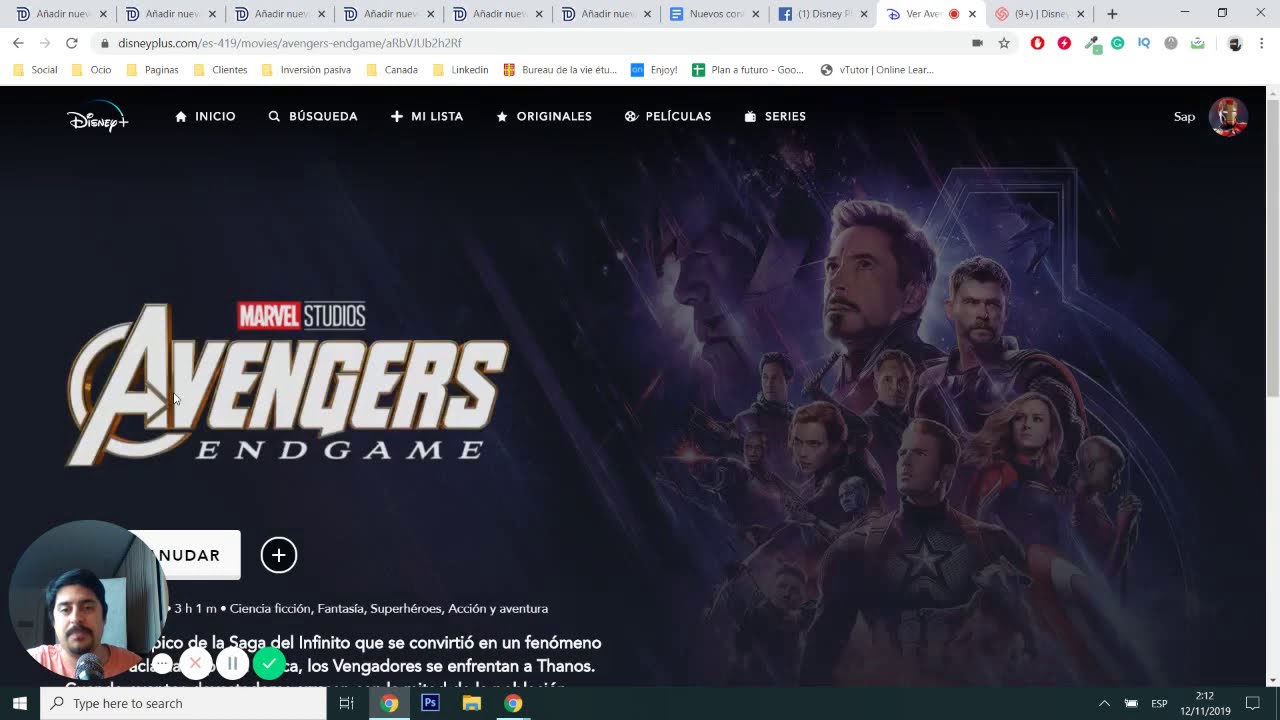
Task: Close the Ver Avengers tab
Action: click(972, 14)
